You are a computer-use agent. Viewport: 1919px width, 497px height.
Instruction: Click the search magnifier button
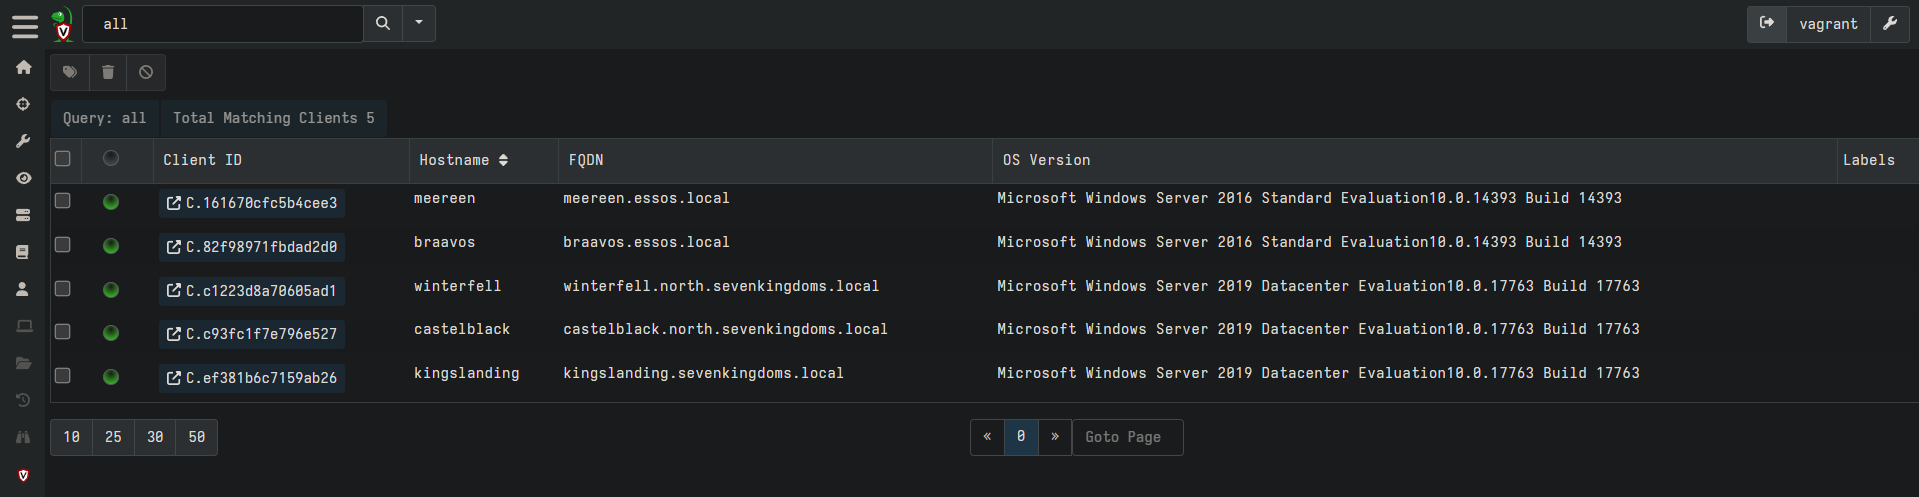(x=383, y=23)
